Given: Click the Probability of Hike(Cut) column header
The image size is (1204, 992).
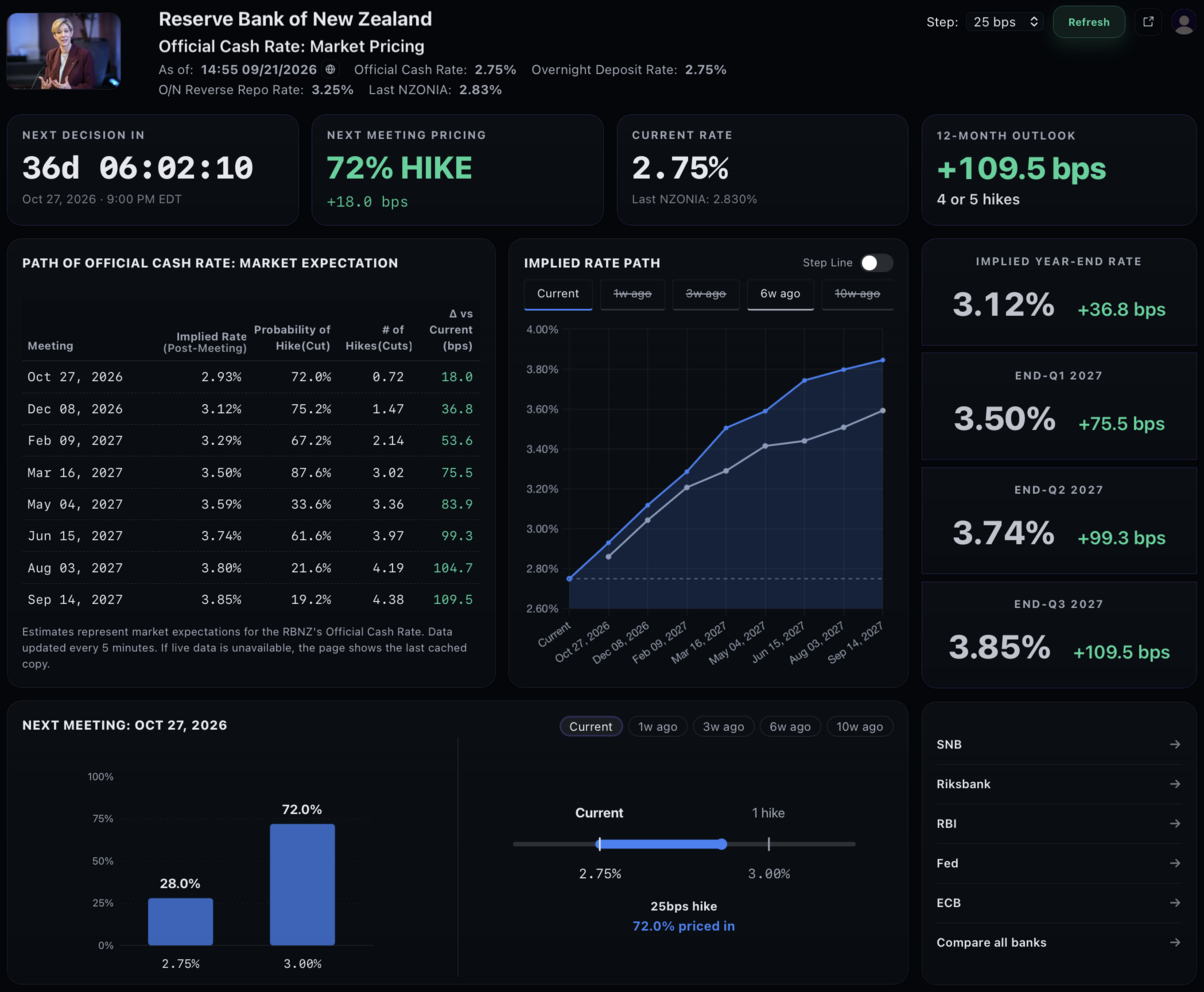Looking at the screenshot, I should 292,337.
